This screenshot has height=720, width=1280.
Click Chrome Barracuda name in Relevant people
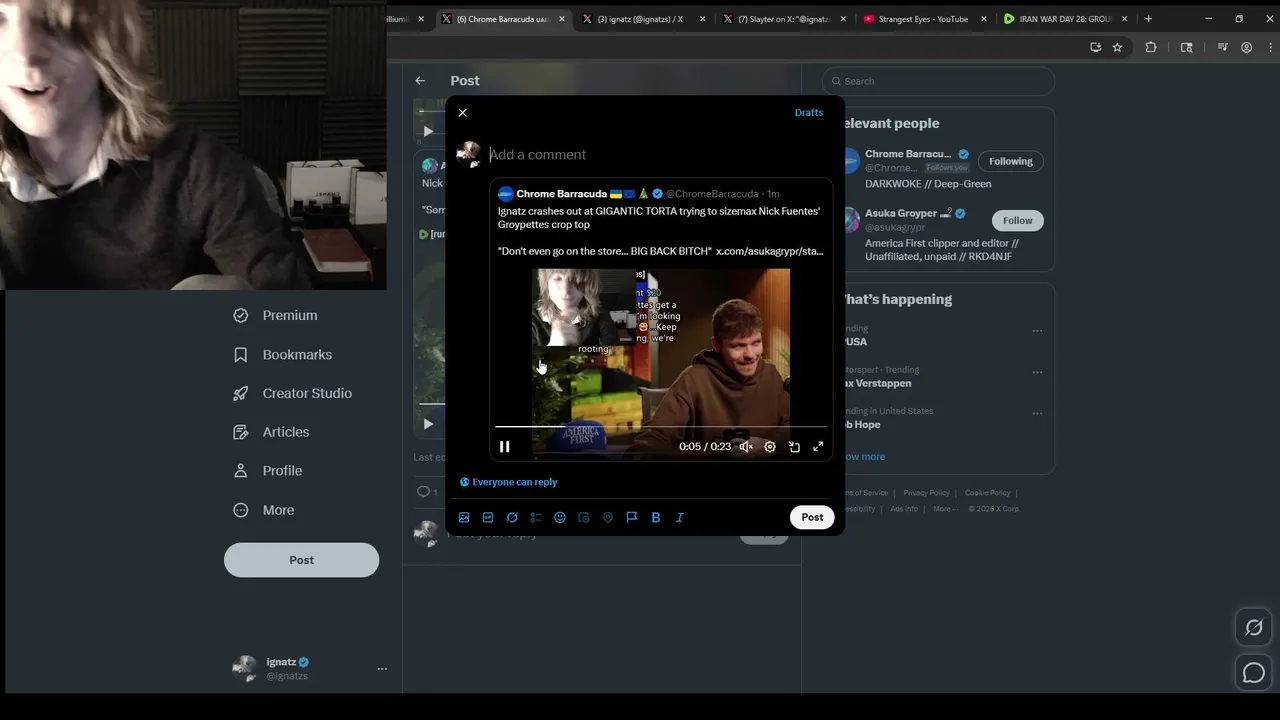[x=908, y=154]
